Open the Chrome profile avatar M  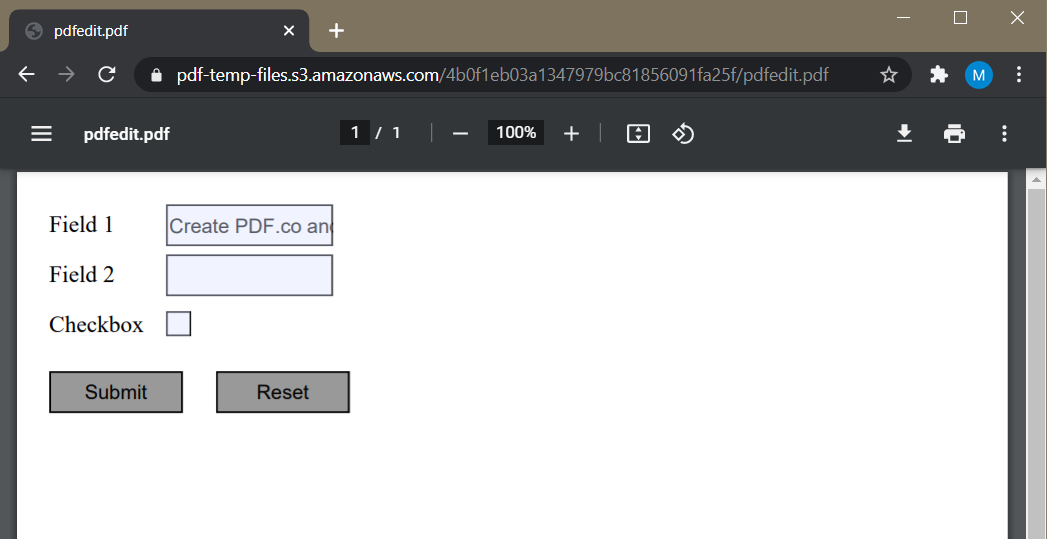point(978,75)
